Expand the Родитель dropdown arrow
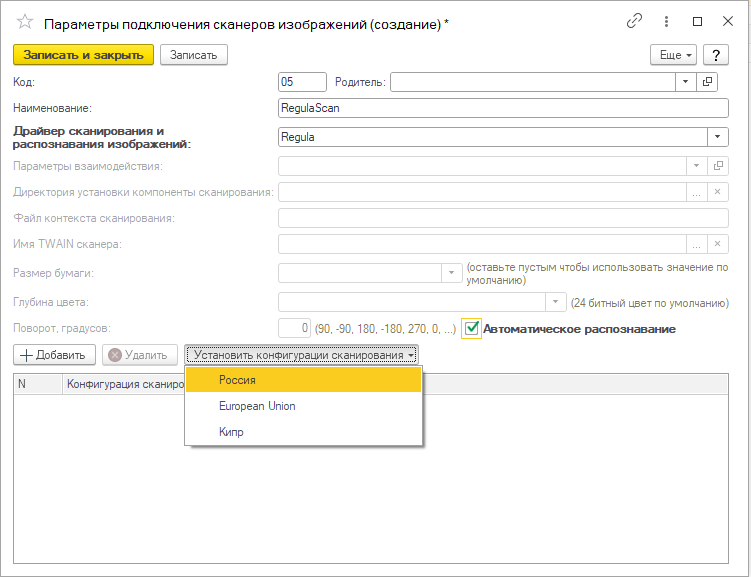The height and width of the screenshot is (577, 751). coord(686,82)
